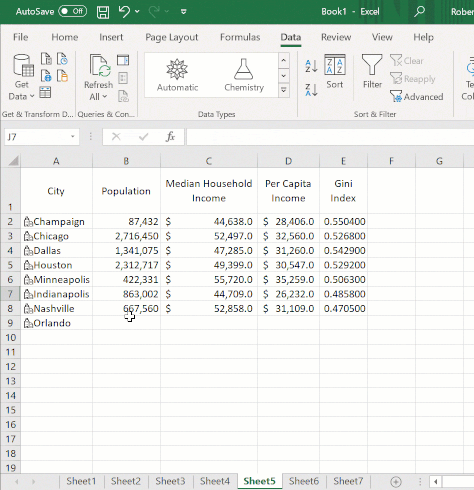Image resolution: width=474 pixels, height=490 pixels.
Task: Select the Chemistry data type
Action: 244,75
